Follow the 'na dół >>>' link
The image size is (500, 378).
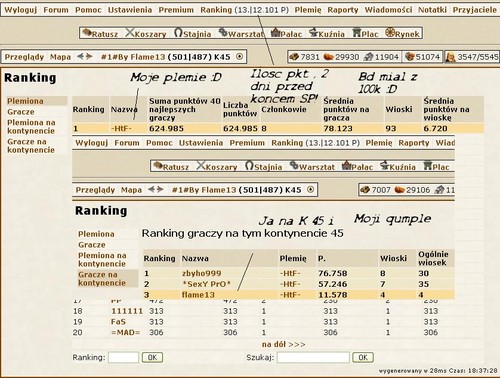click(283, 344)
